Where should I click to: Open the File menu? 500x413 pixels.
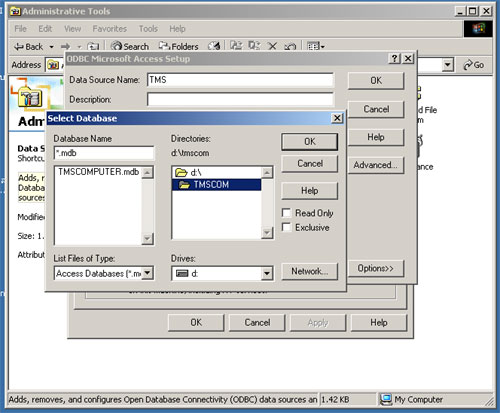20,29
